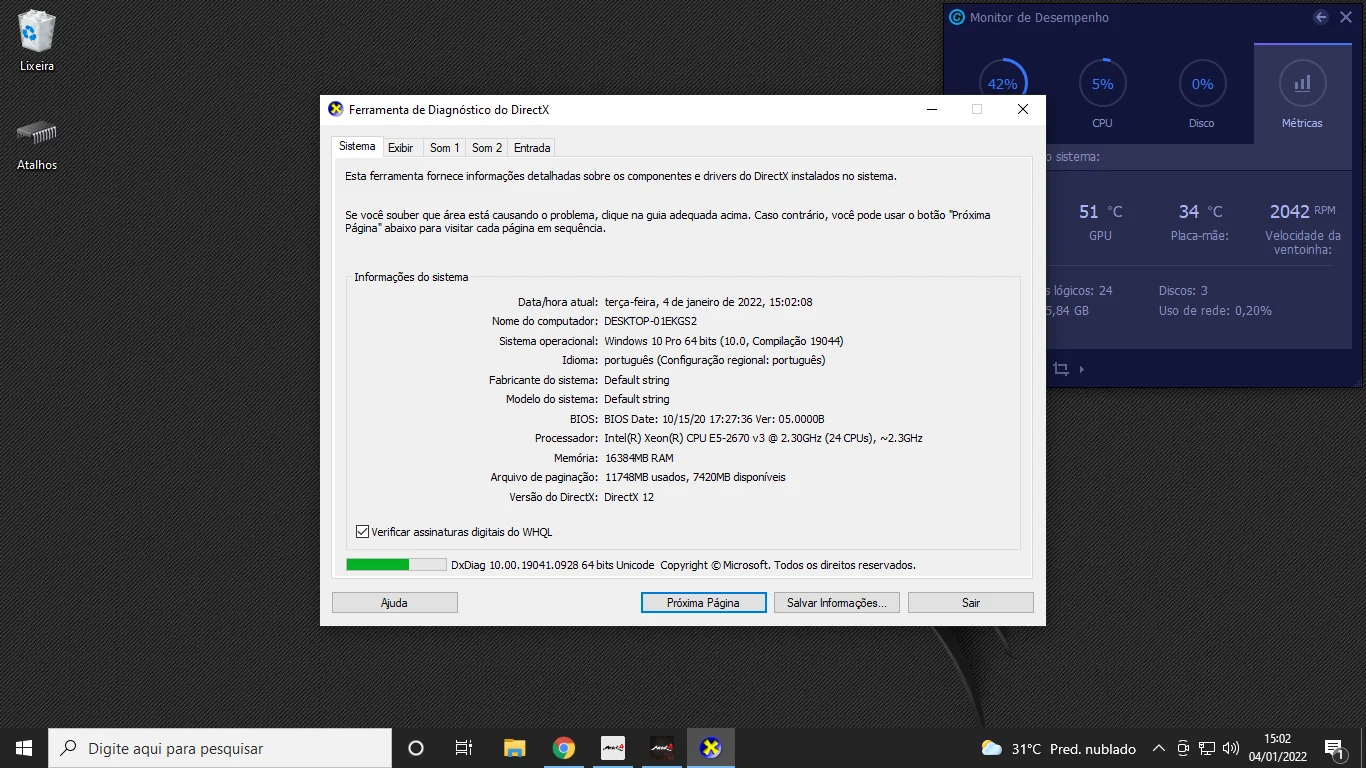Open the Som 1 tab
Viewport: 1366px width, 768px height.
[x=445, y=148]
